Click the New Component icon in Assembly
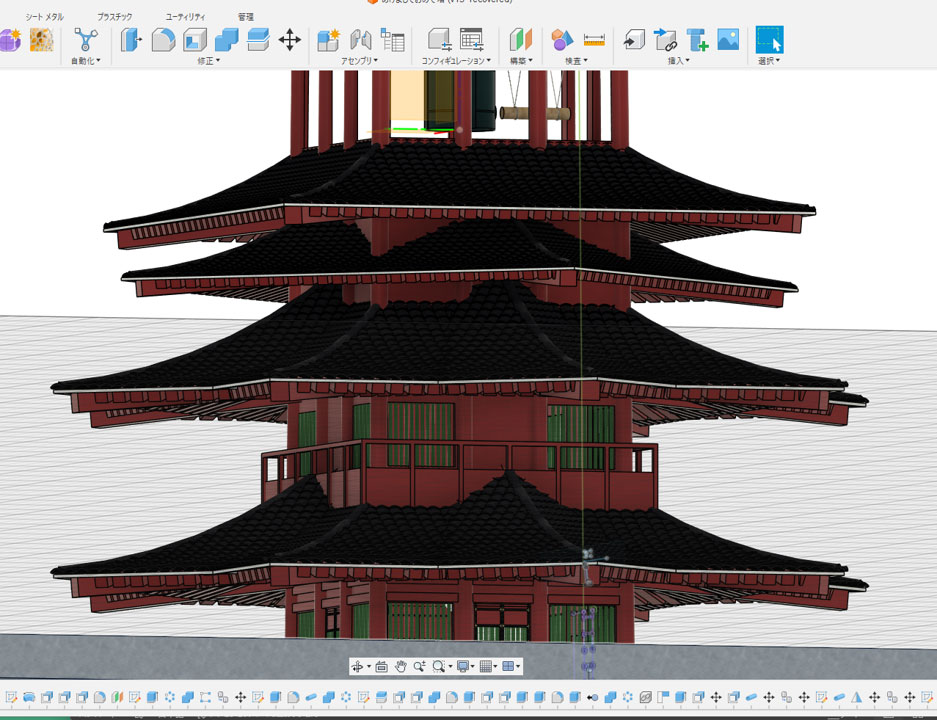This screenshot has width=937, height=720. [328, 40]
